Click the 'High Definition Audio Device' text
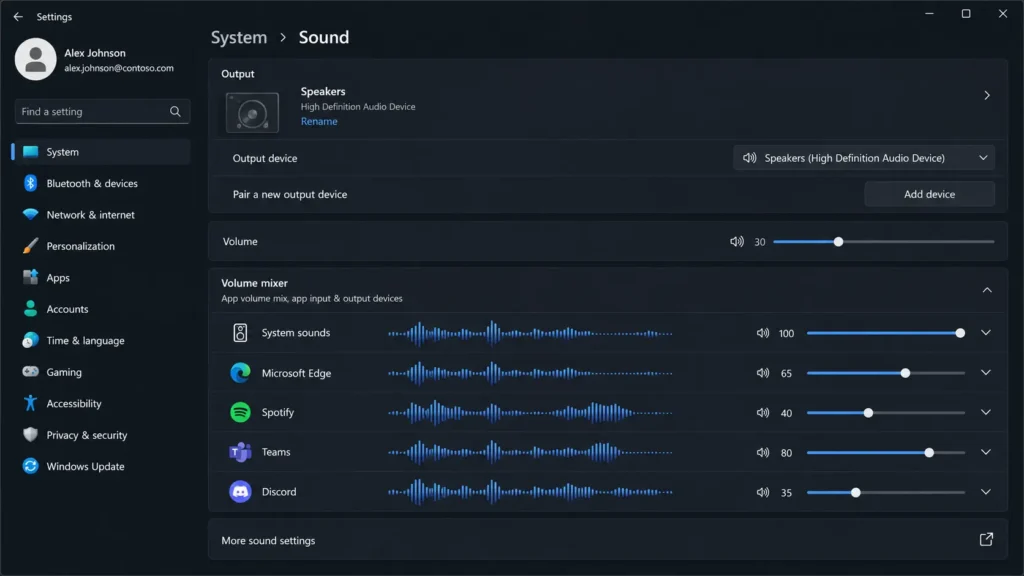This screenshot has height=576, width=1024. tap(358, 106)
